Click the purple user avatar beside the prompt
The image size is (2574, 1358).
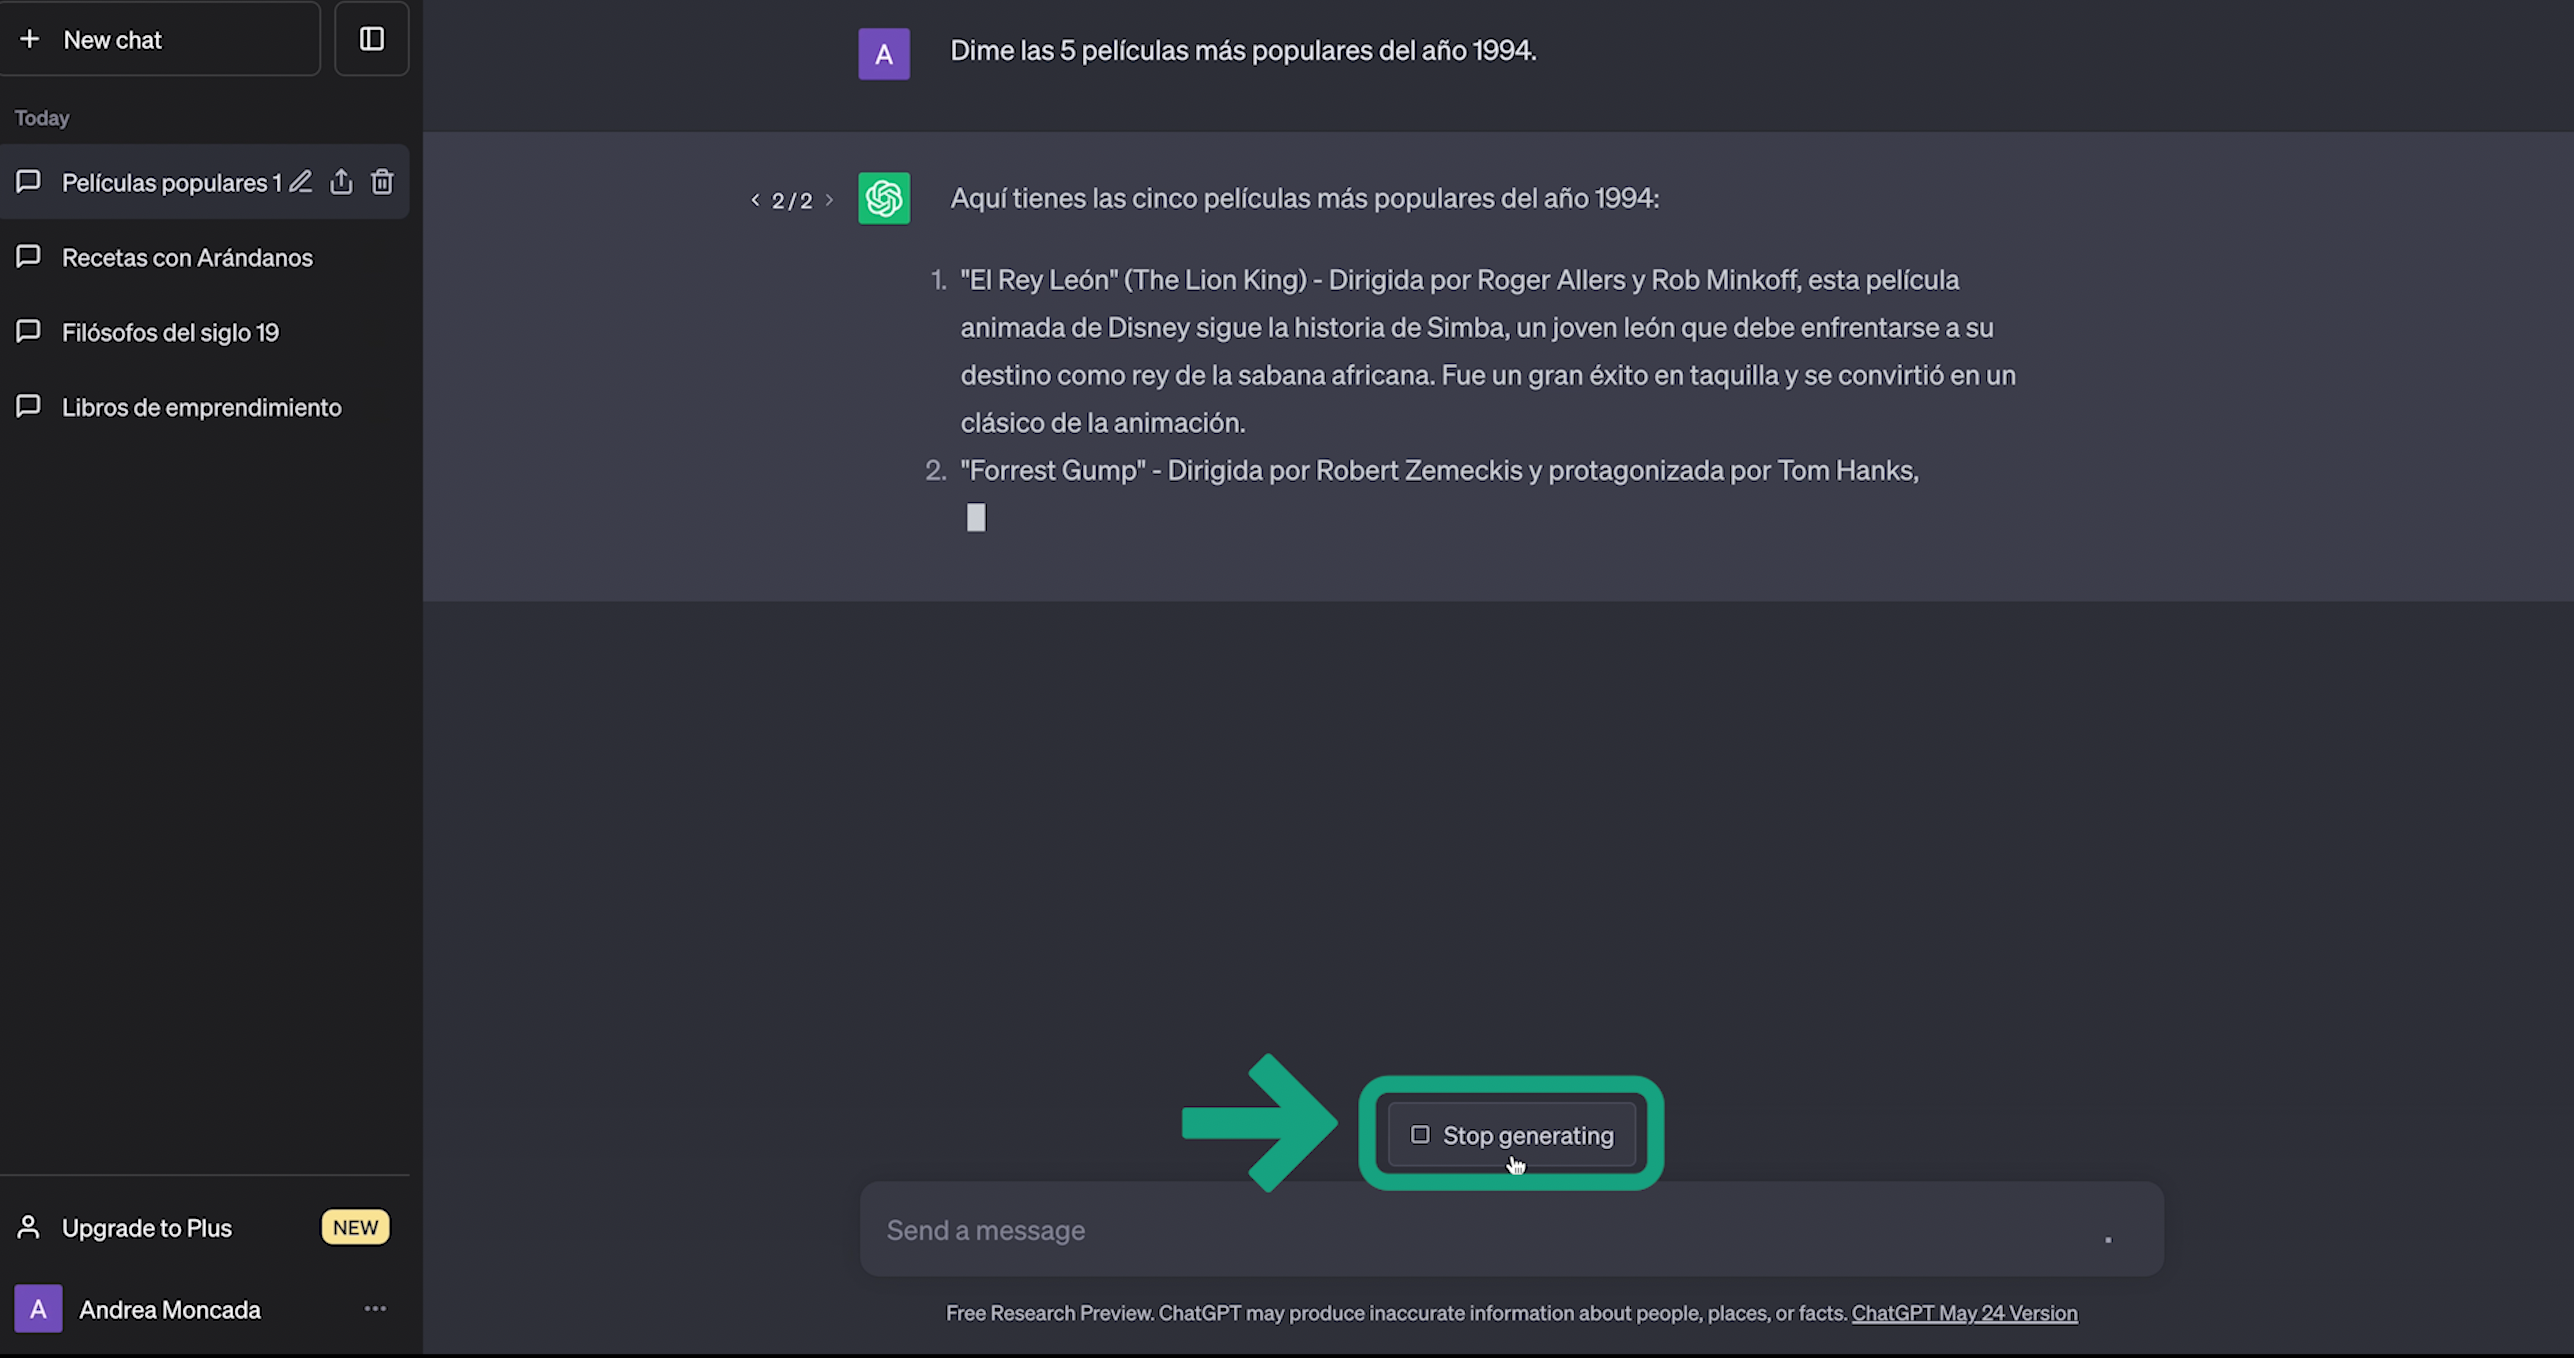(883, 53)
